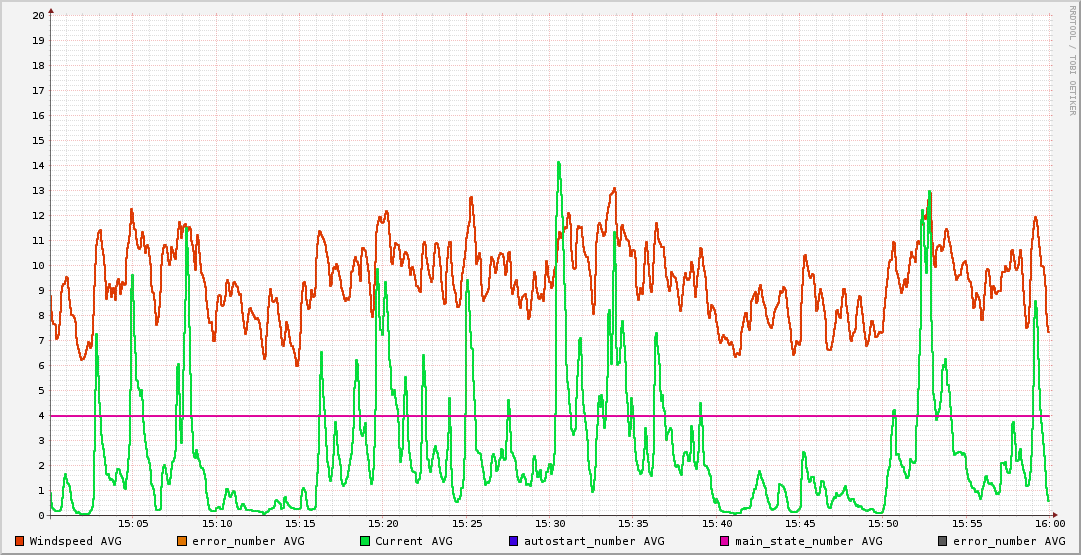Click the 20 value on the y-axis
This screenshot has width=1081, height=555.
(38, 16)
